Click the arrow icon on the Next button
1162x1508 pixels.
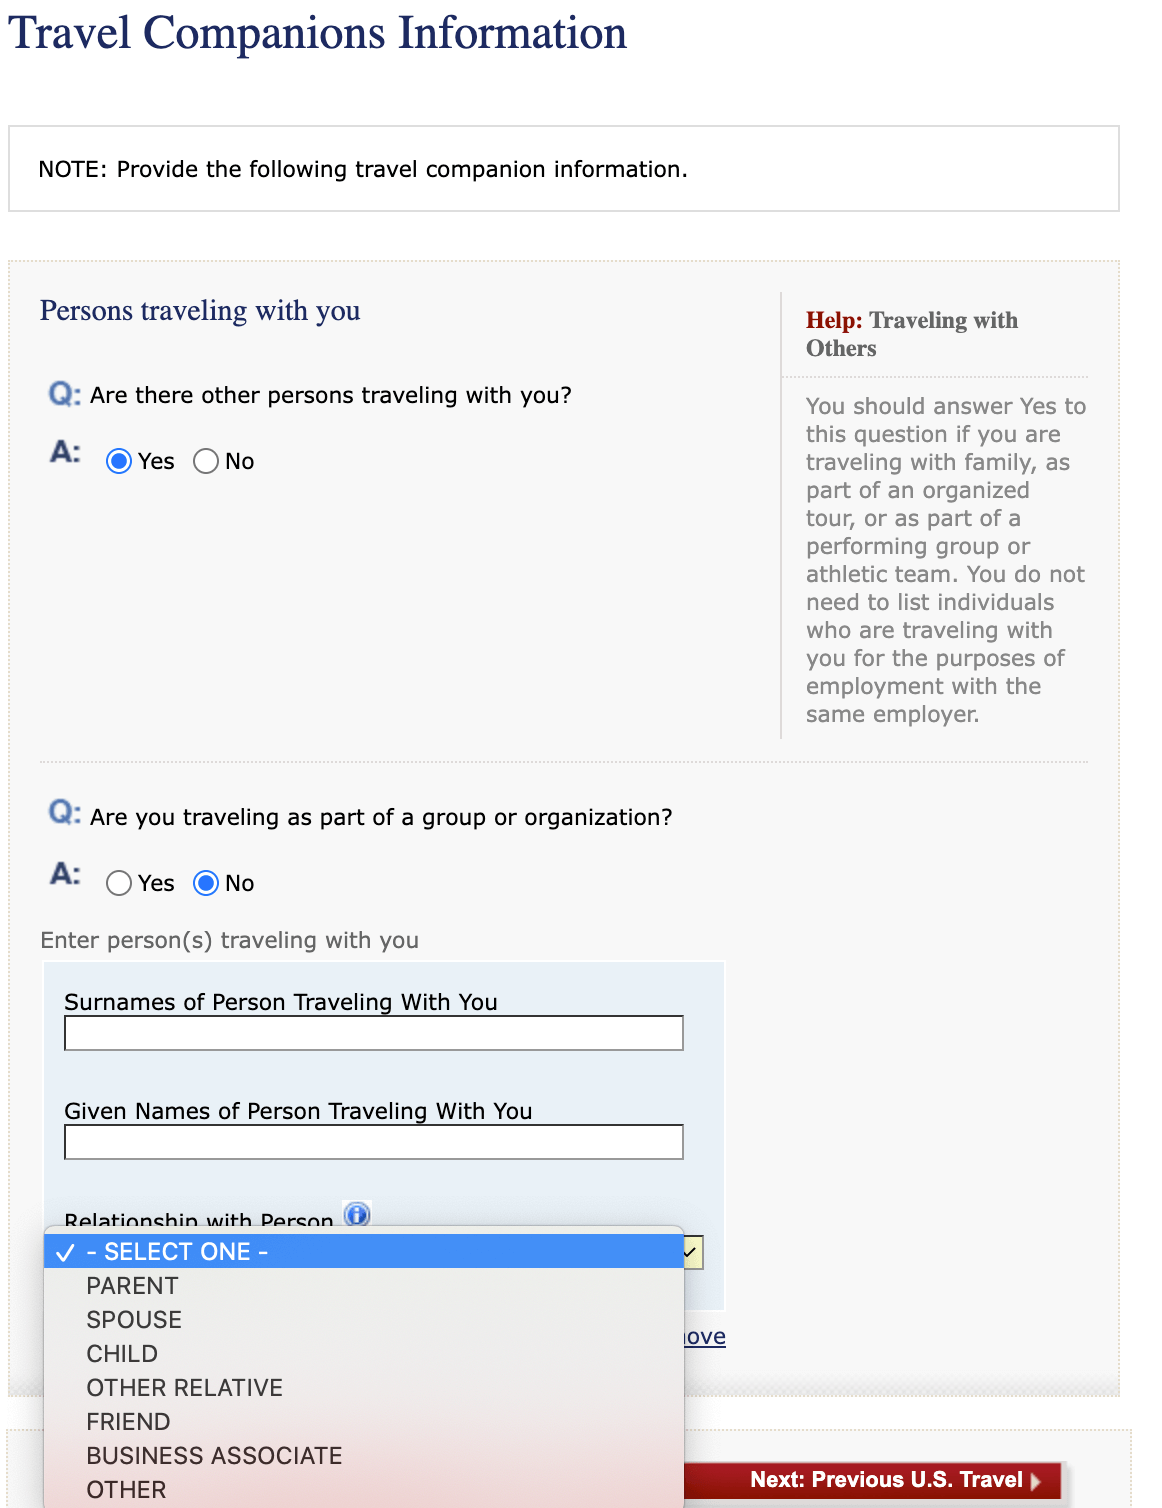pos(1035,1481)
